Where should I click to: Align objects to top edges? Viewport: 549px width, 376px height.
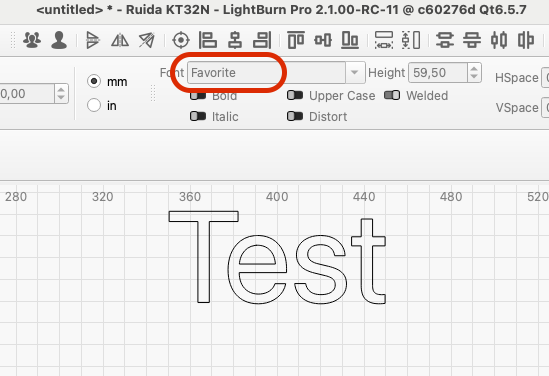[296, 40]
